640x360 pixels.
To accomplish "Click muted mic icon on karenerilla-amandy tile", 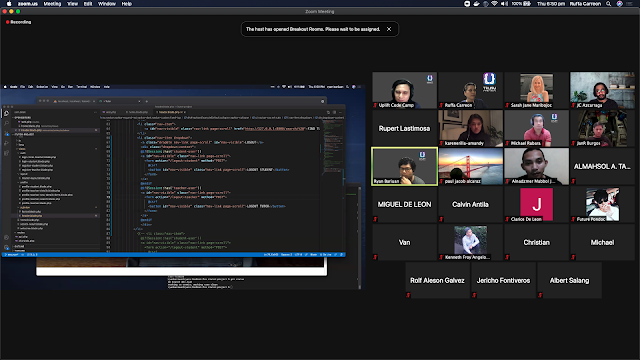I will [x=441, y=143].
